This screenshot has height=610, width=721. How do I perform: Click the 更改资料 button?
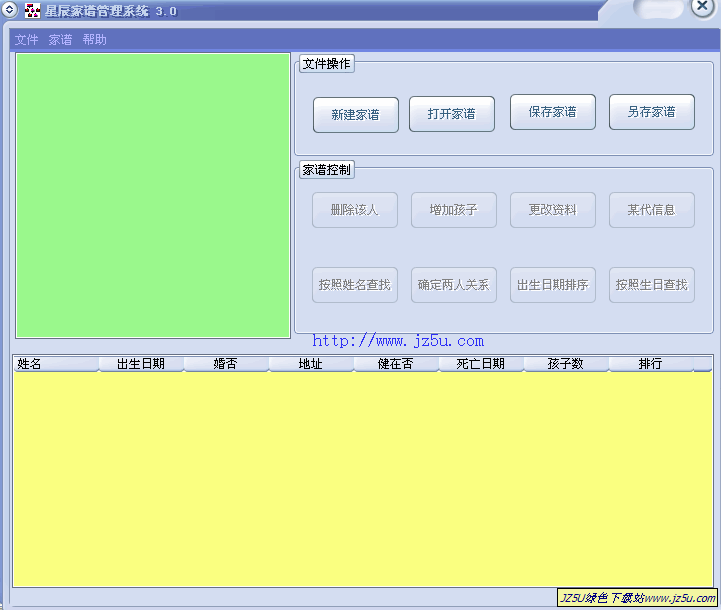(552, 210)
